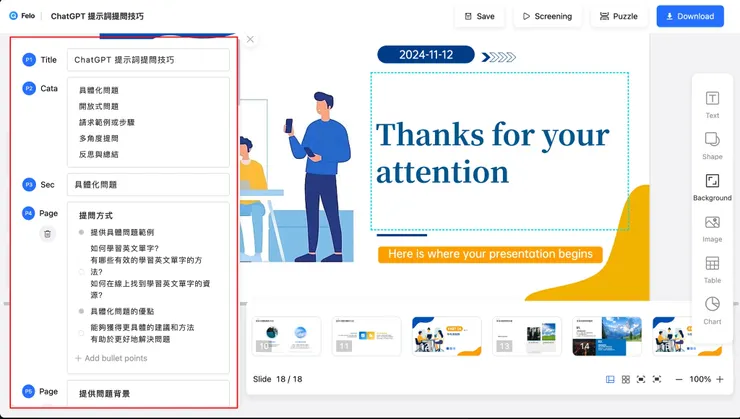This screenshot has width=740, height=419.
Task: Delete the P4 page with trash icon
Action: click(x=47, y=234)
